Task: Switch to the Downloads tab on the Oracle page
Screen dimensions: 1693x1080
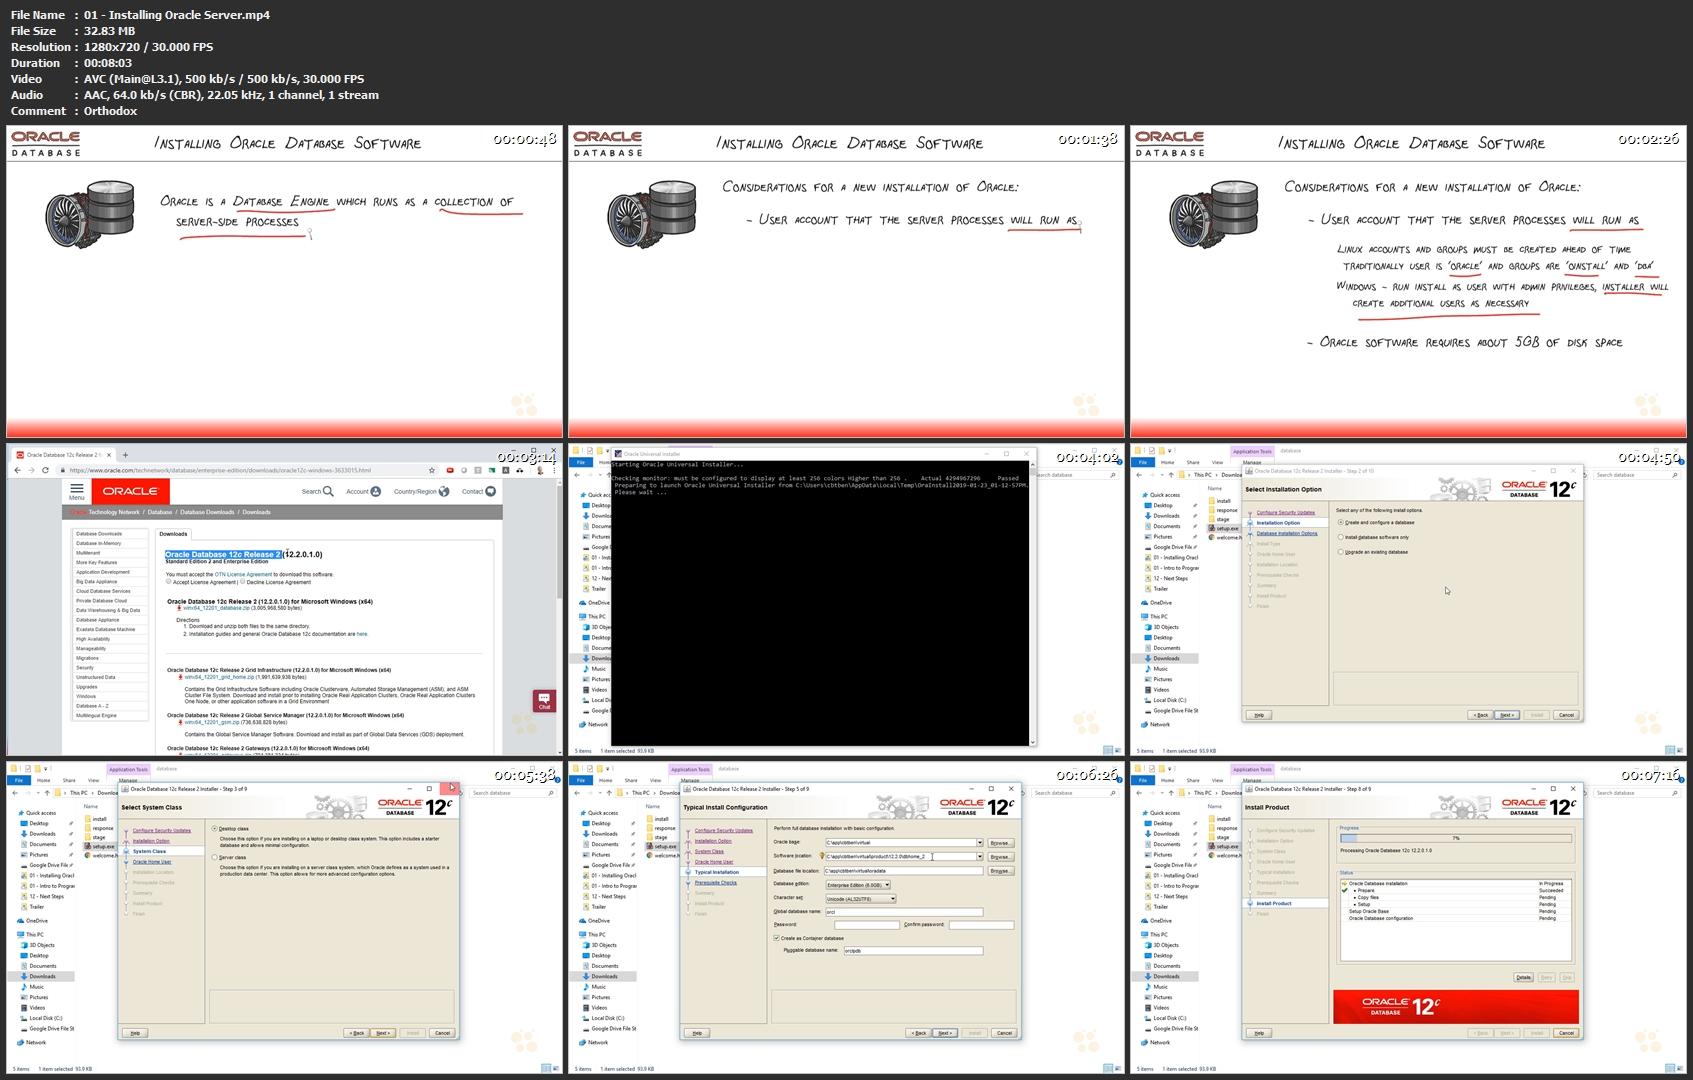Action: [x=173, y=534]
